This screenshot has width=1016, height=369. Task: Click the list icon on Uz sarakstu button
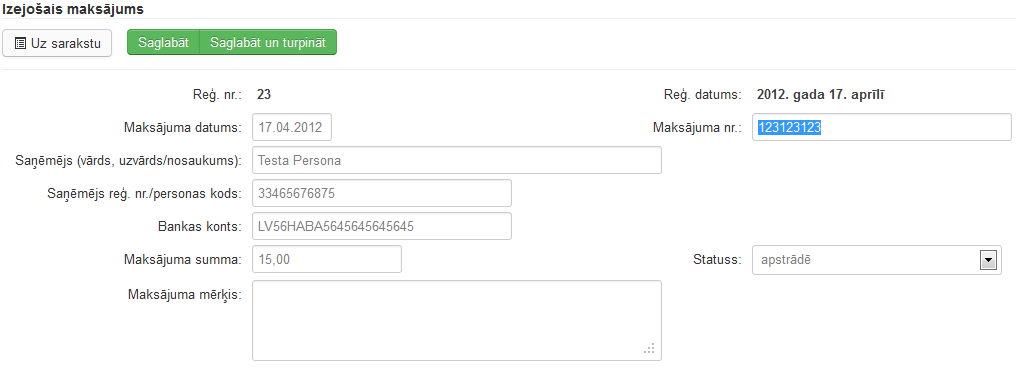click(20, 43)
